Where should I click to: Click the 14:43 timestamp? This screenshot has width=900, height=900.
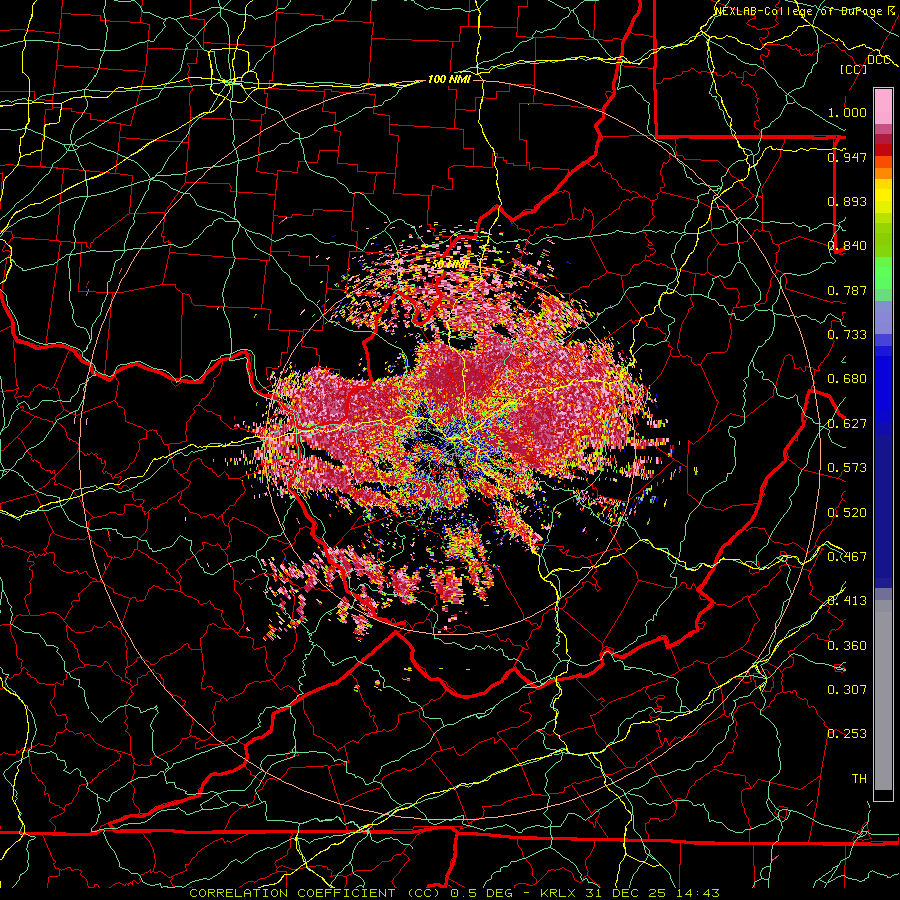click(x=696, y=893)
